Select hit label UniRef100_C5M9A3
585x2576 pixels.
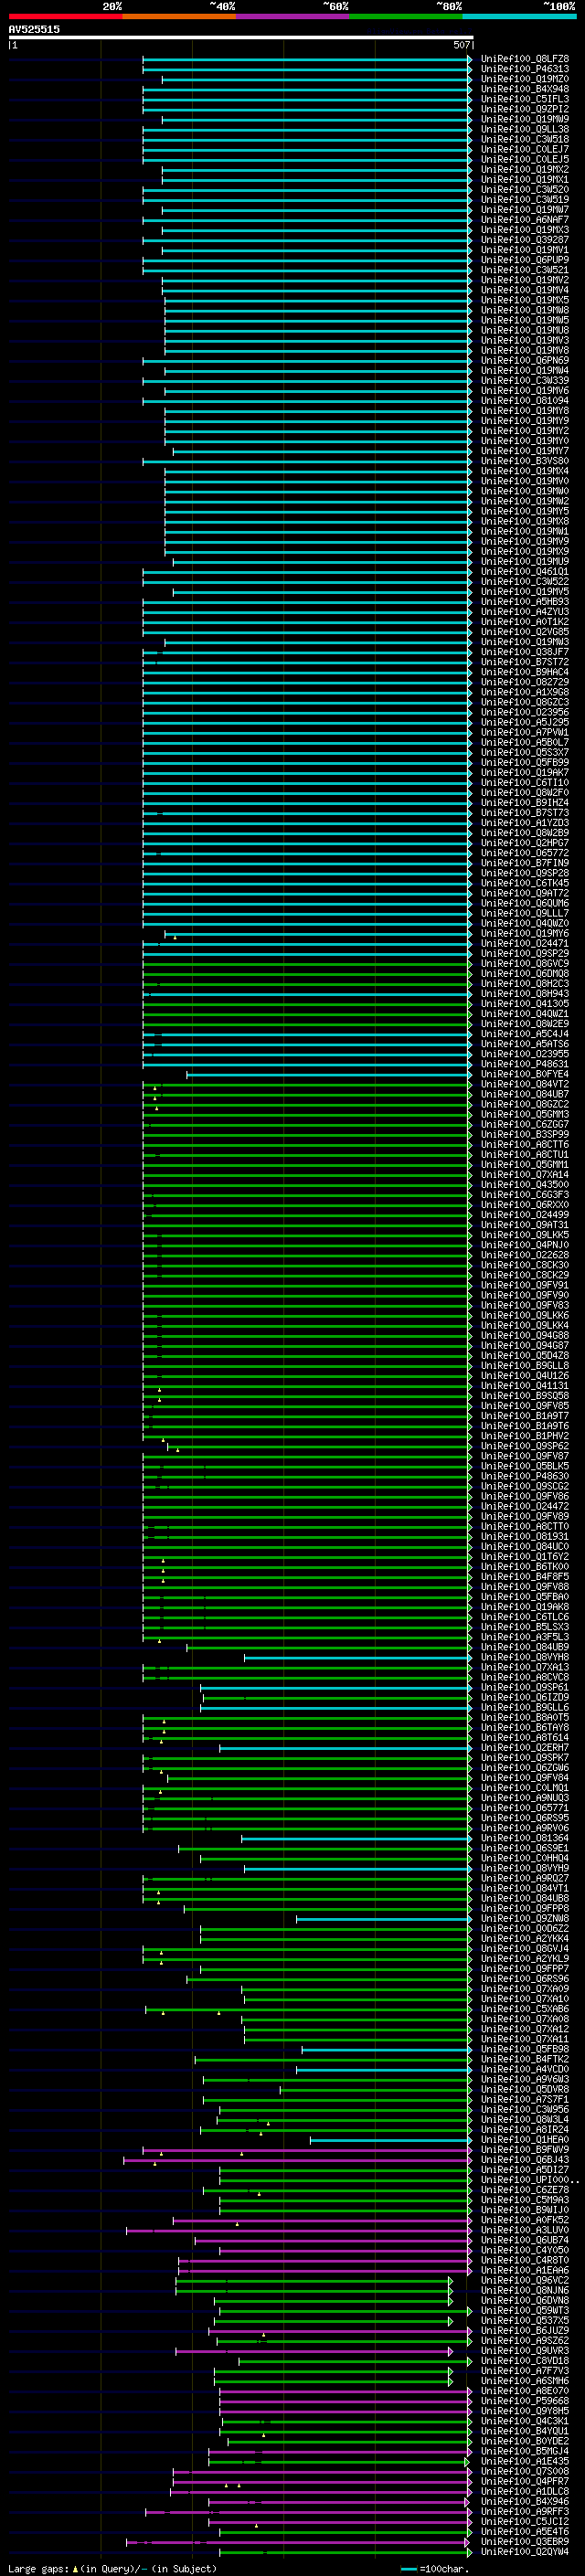click(x=525, y=2199)
